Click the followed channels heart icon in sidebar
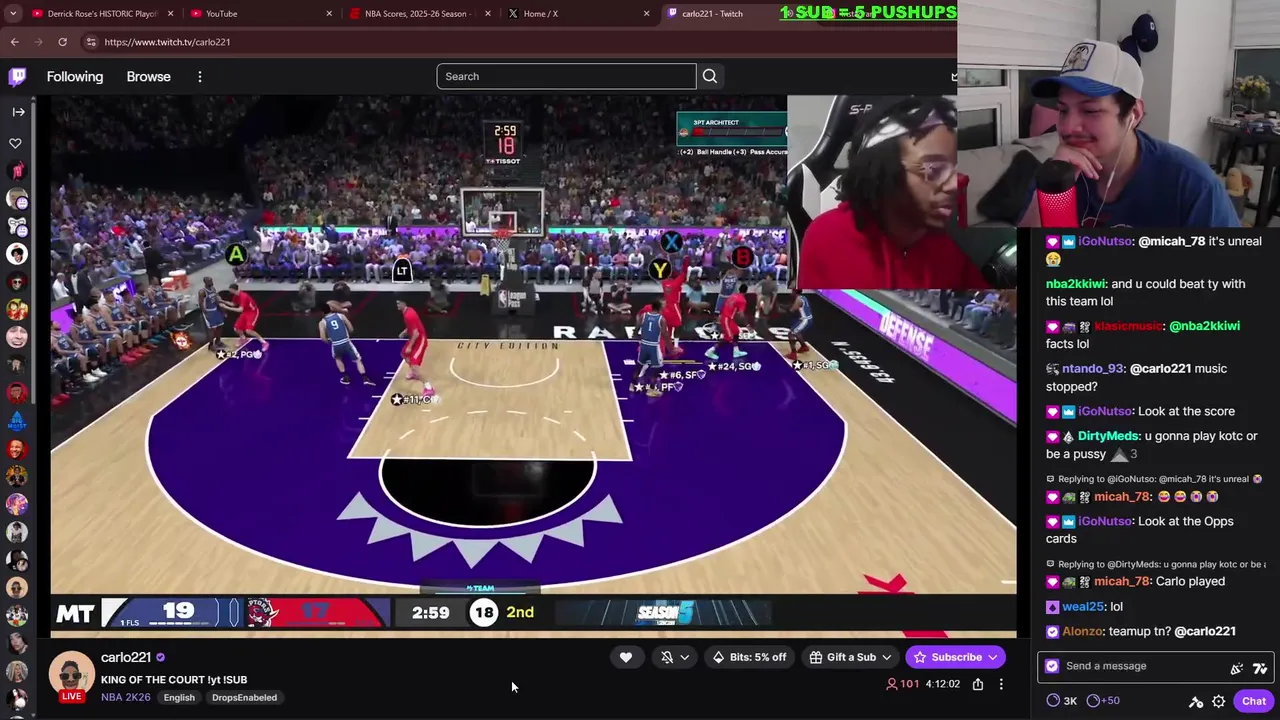The image size is (1280, 720). 16,144
